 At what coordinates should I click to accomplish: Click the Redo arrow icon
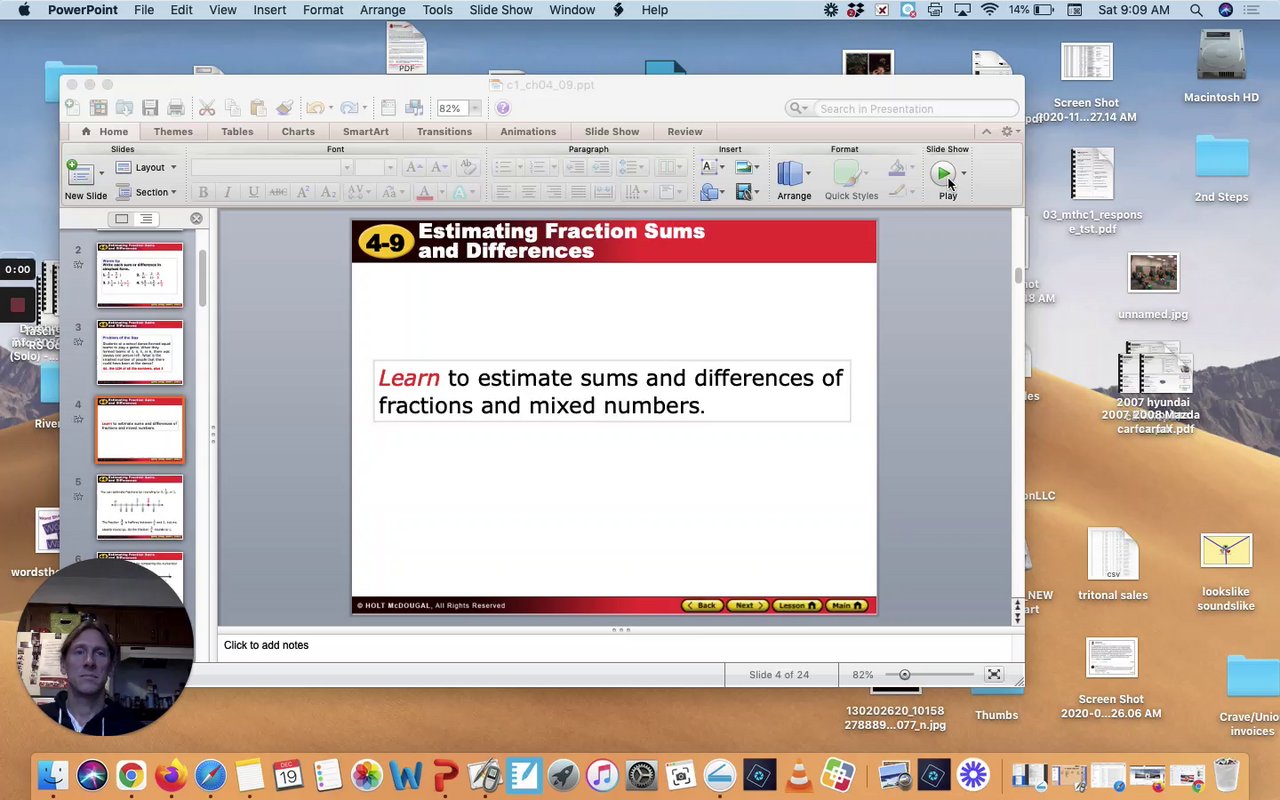coord(348,108)
